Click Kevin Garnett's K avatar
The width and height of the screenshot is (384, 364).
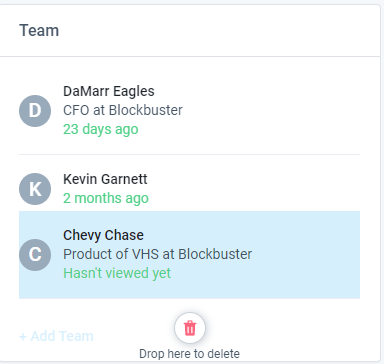click(x=35, y=189)
